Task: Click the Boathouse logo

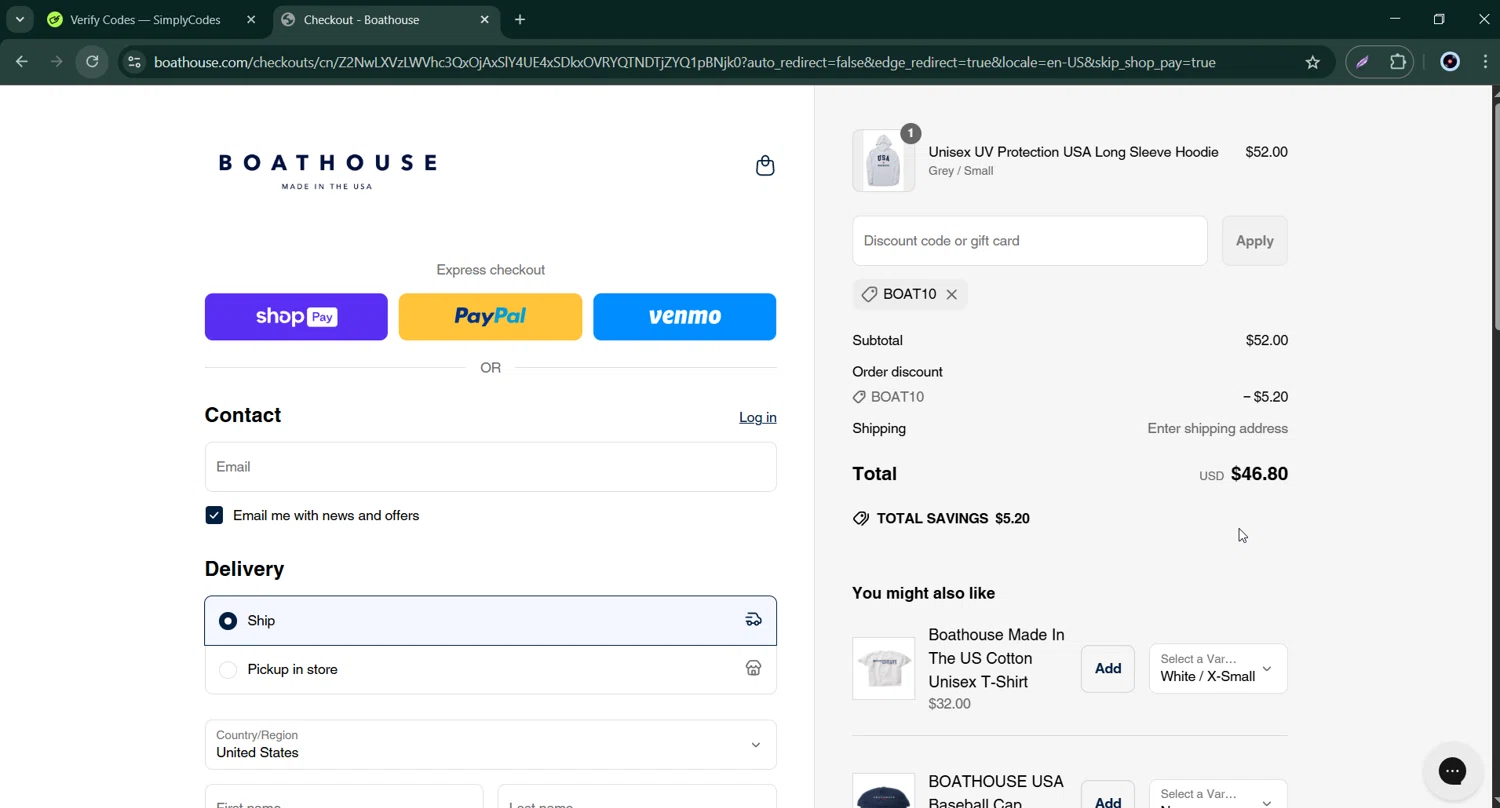Action: (x=327, y=171)
